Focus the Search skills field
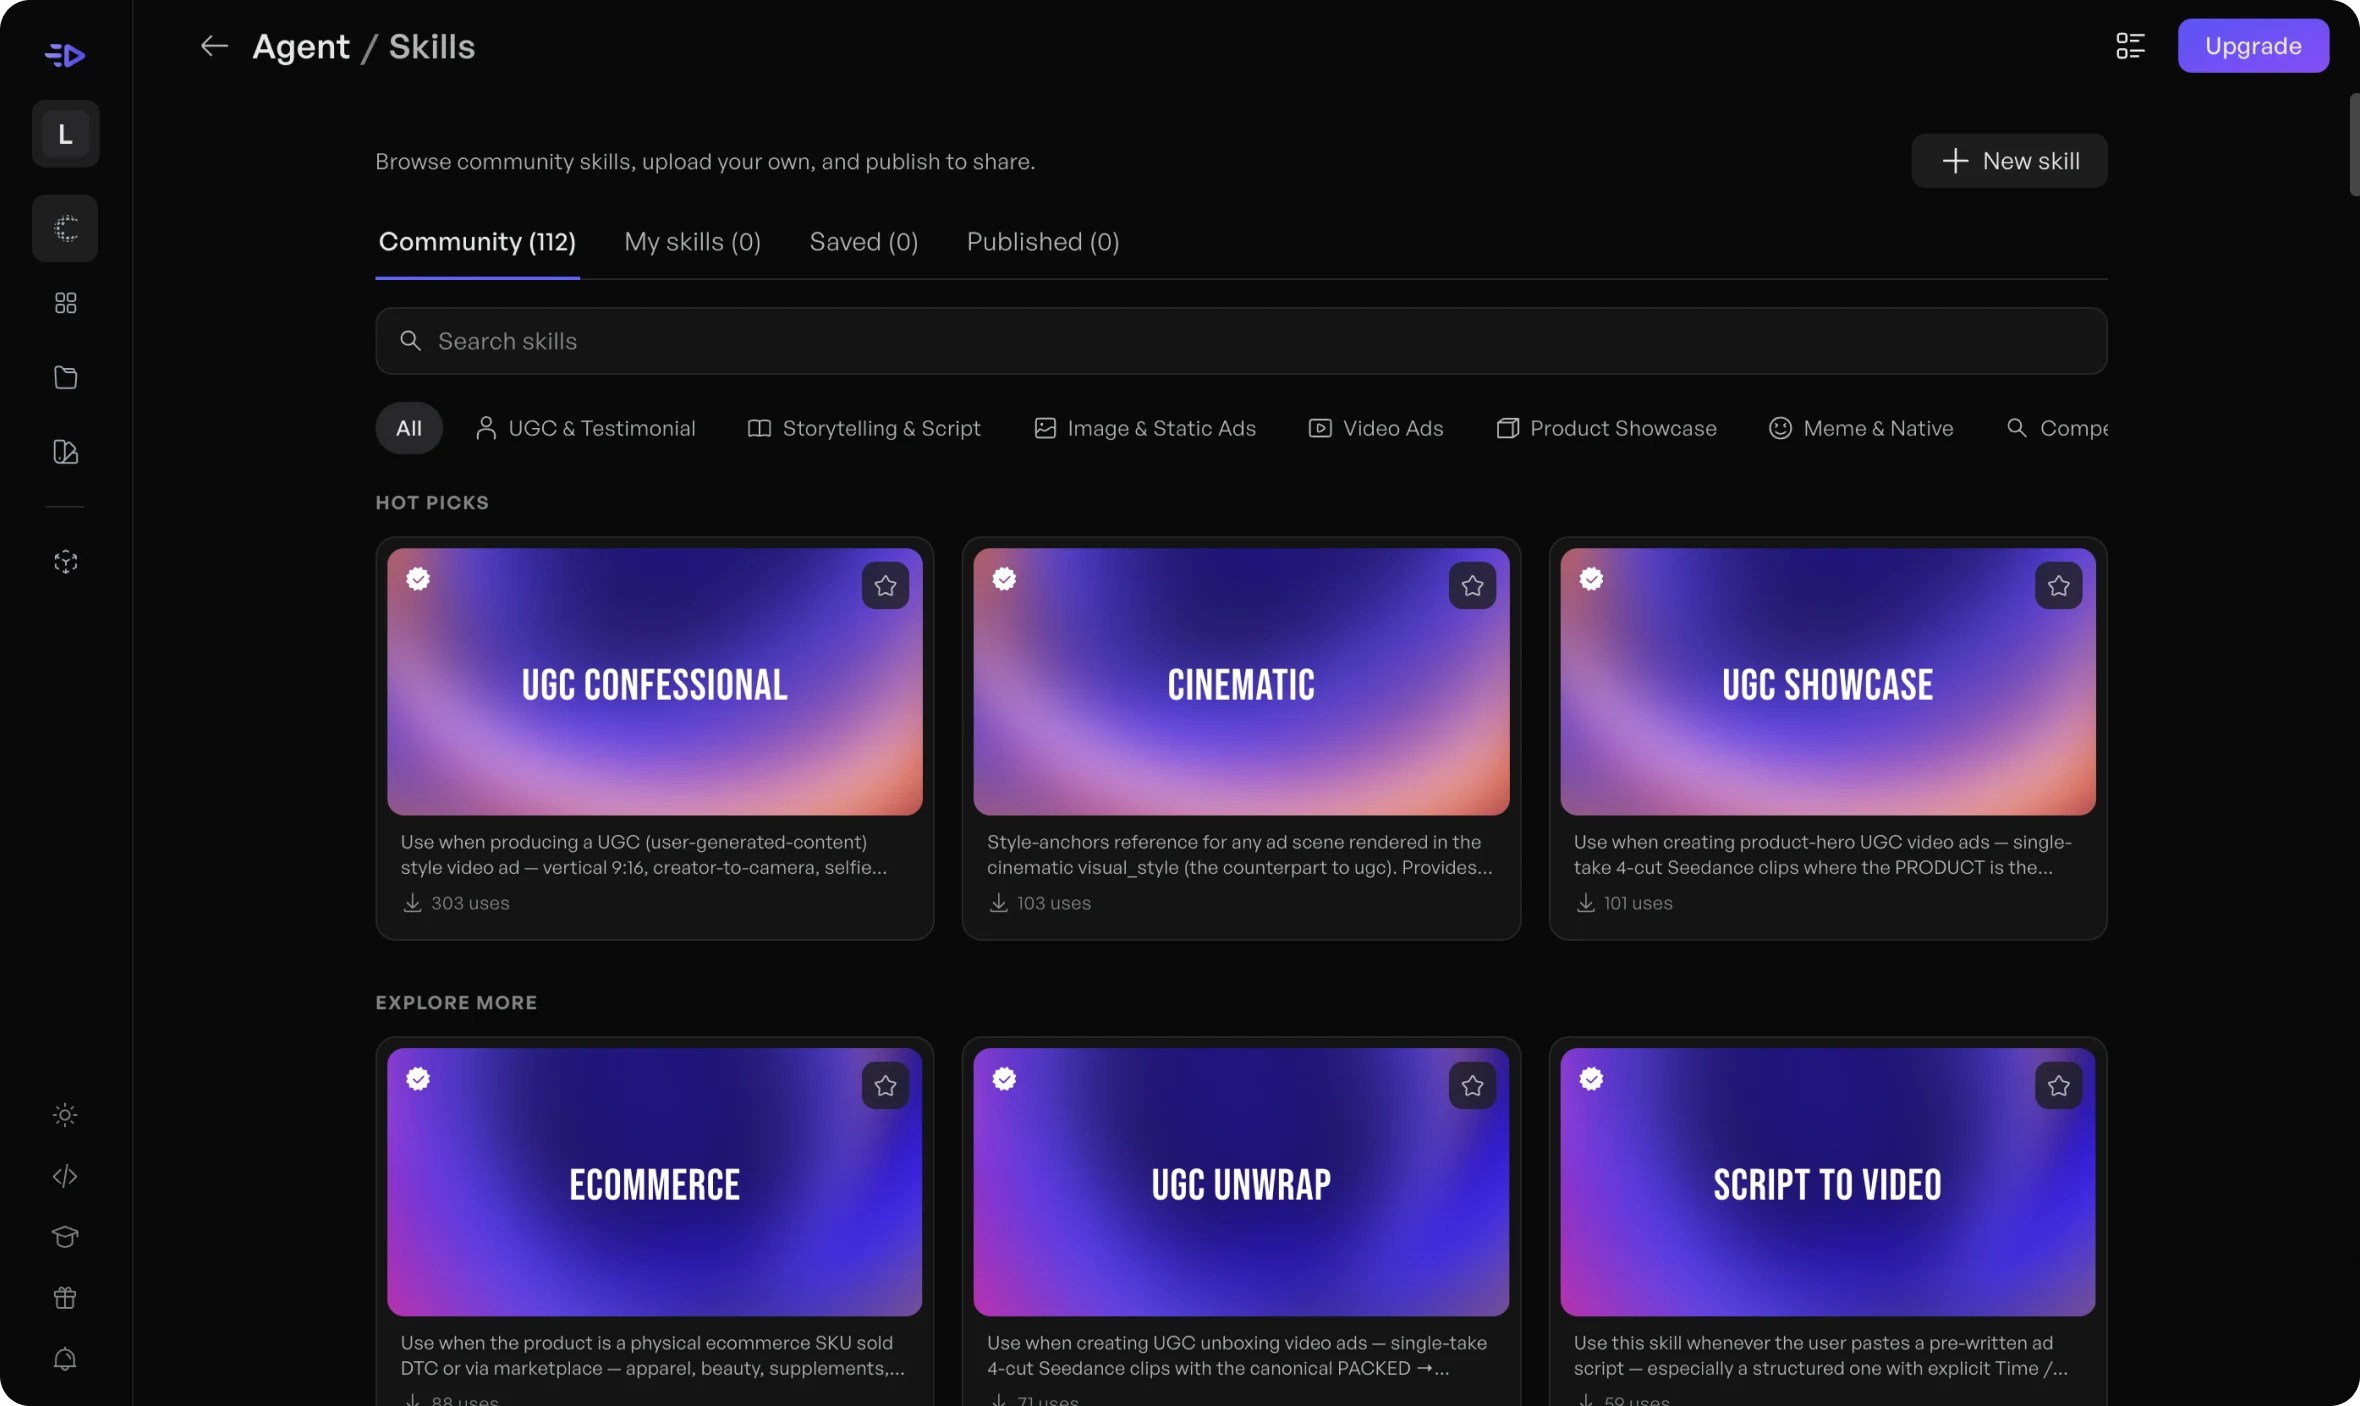 1241,341
